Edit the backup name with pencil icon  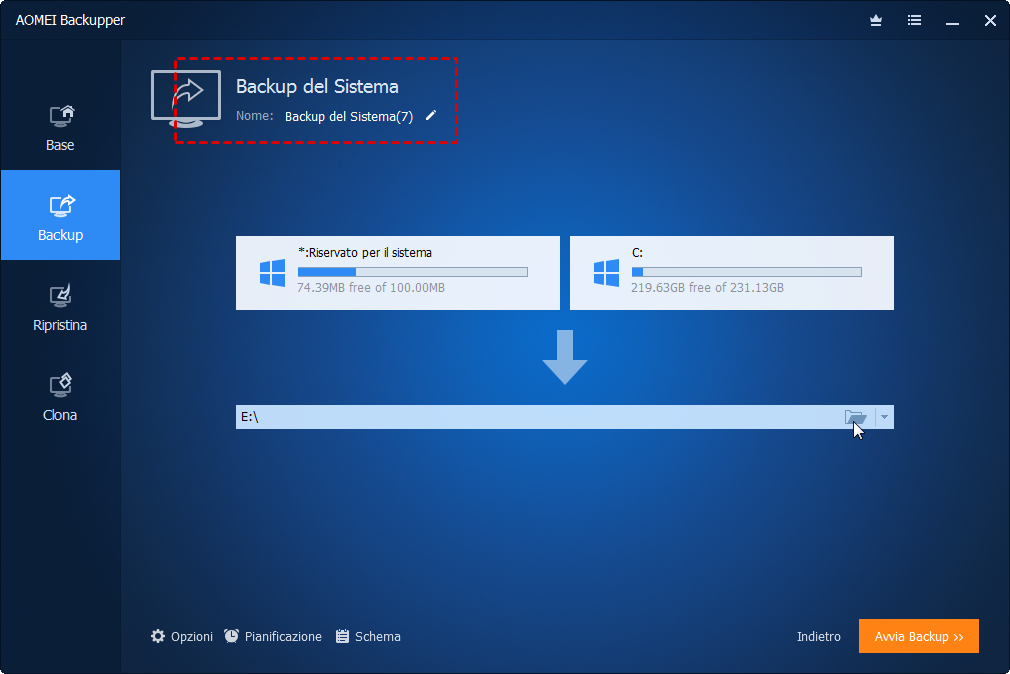coord(431,115)
